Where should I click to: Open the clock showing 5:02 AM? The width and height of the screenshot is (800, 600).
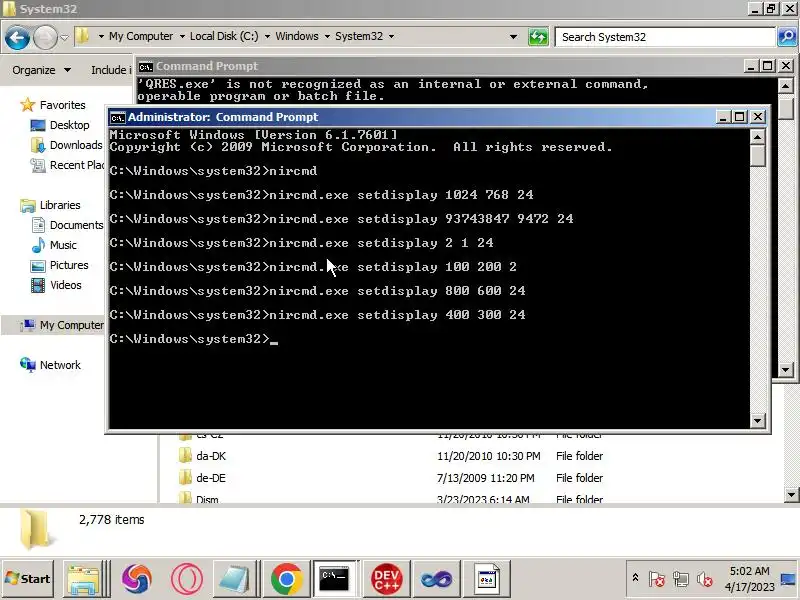pos(749,579)
